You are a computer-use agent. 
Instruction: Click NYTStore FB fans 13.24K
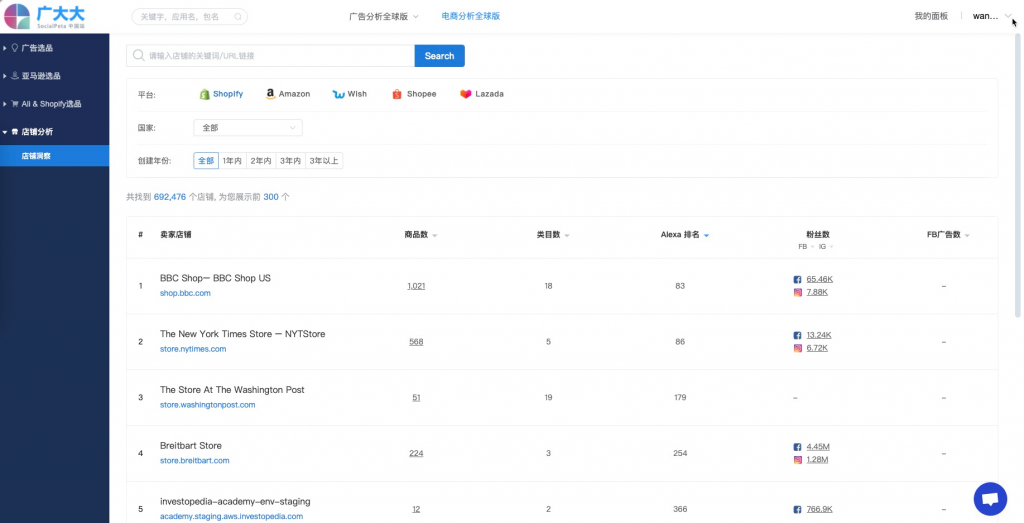pyautogui.click(x=819, y=336)
